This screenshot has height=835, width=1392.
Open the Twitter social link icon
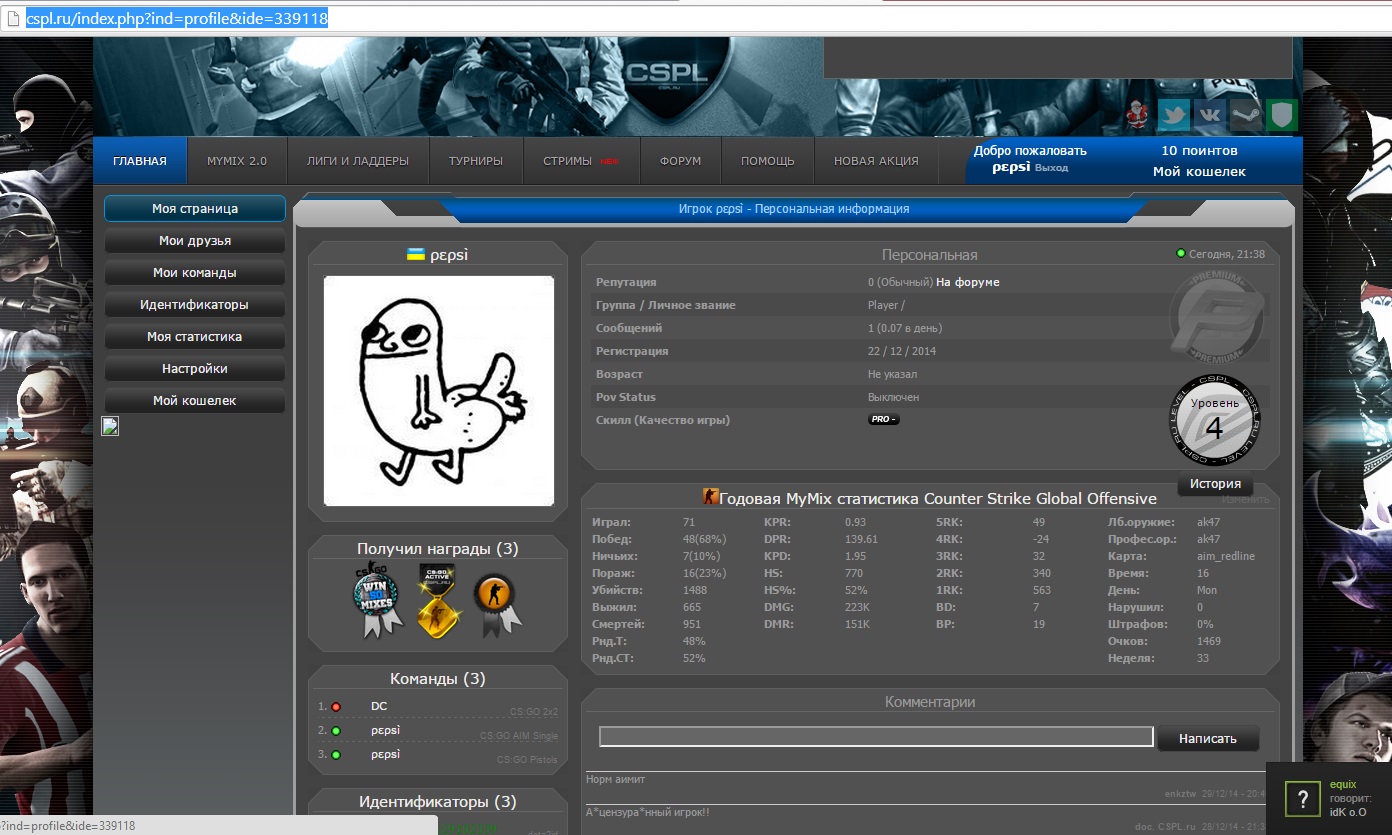tap(1174, 115)
